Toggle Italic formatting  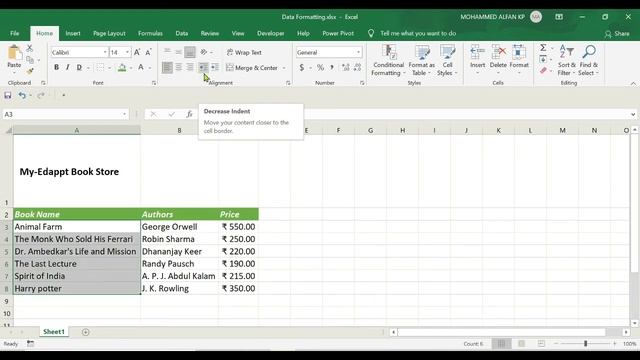coord(67,67)
